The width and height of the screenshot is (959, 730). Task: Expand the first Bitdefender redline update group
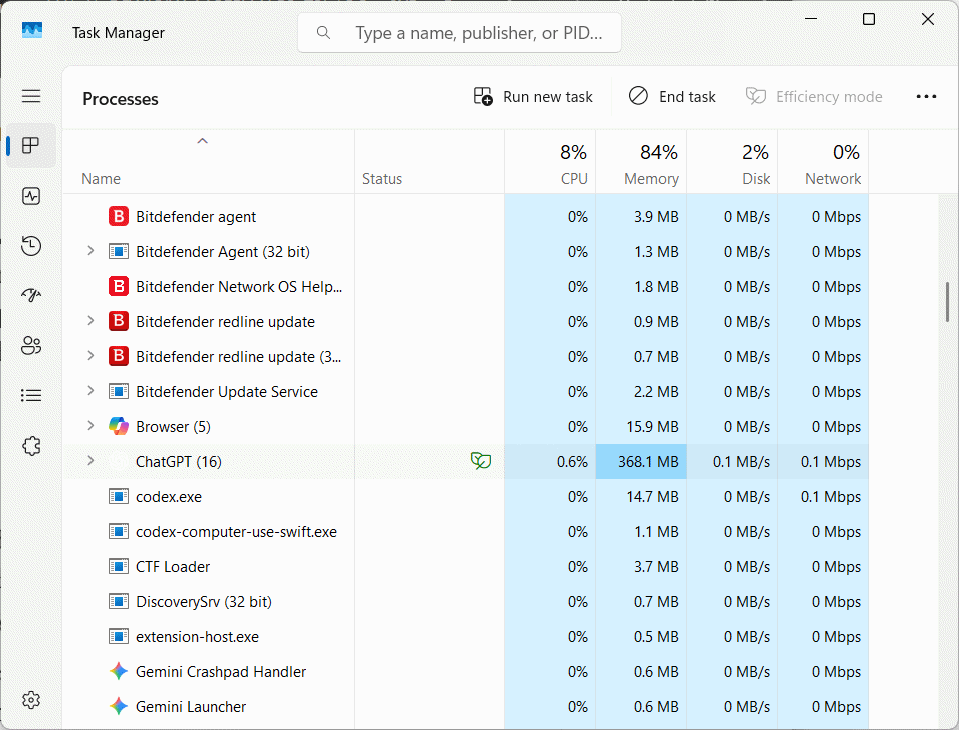[91, 320]
